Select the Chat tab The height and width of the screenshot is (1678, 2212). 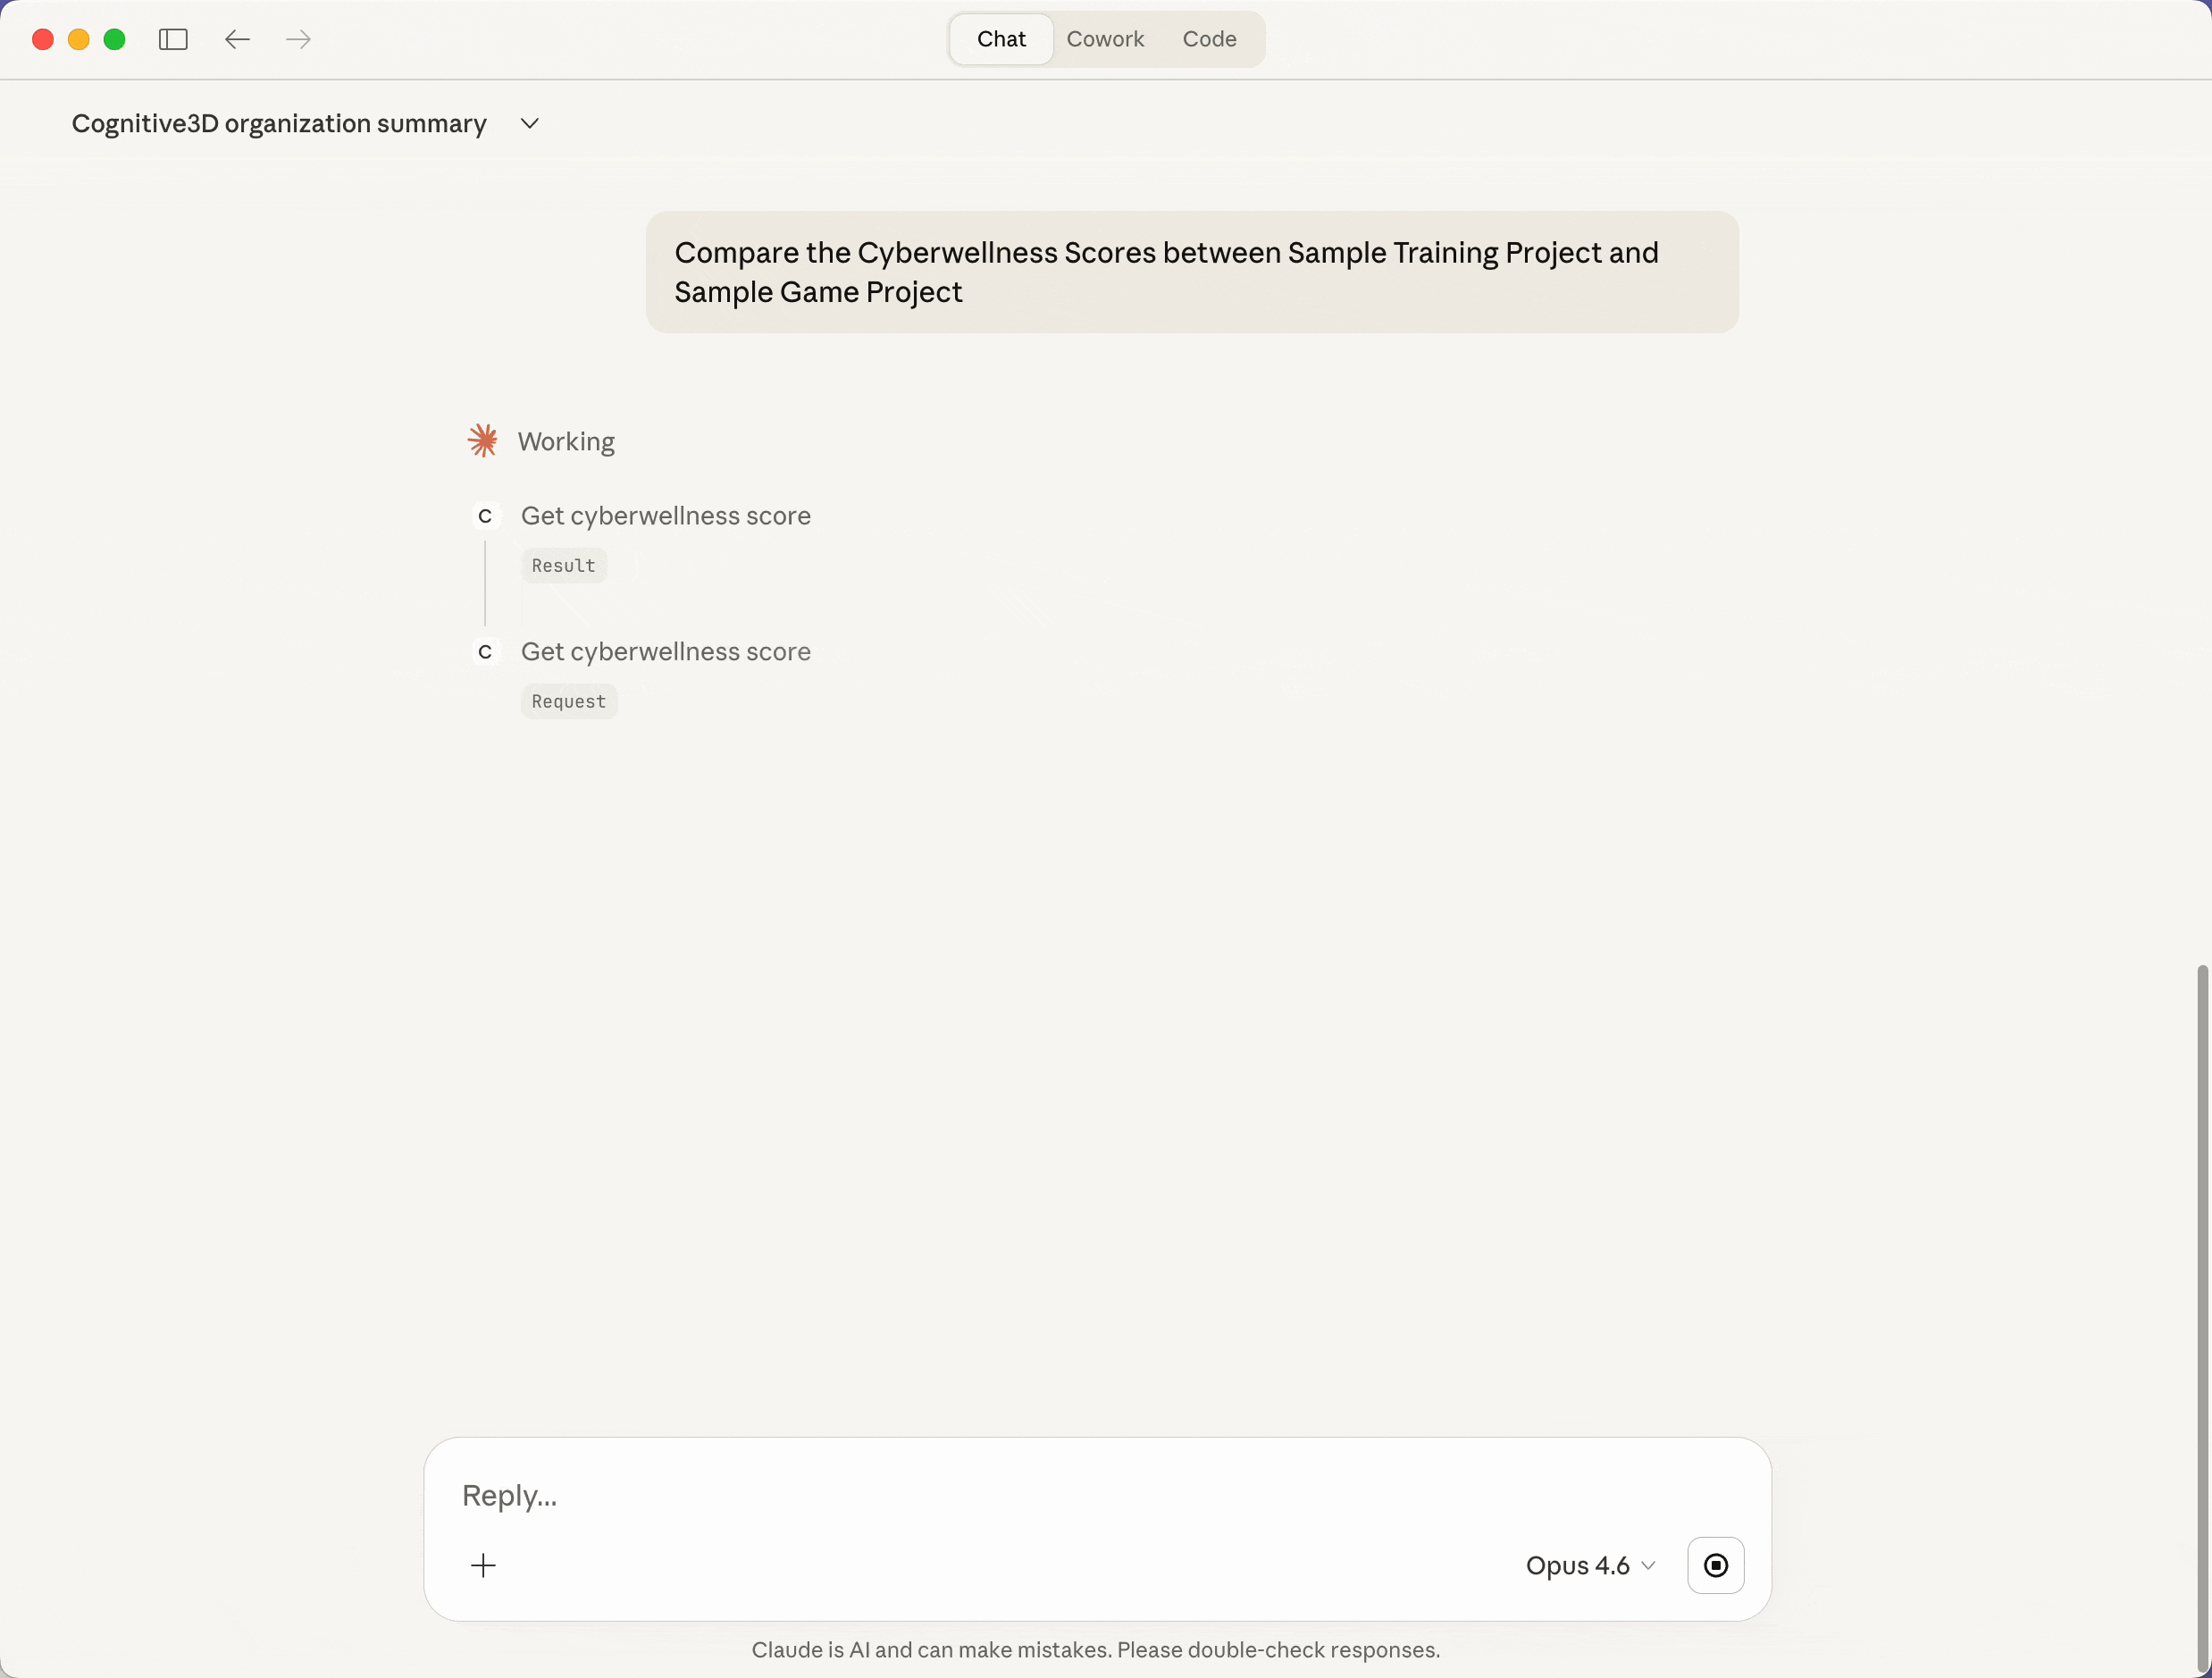[1001, 39]
